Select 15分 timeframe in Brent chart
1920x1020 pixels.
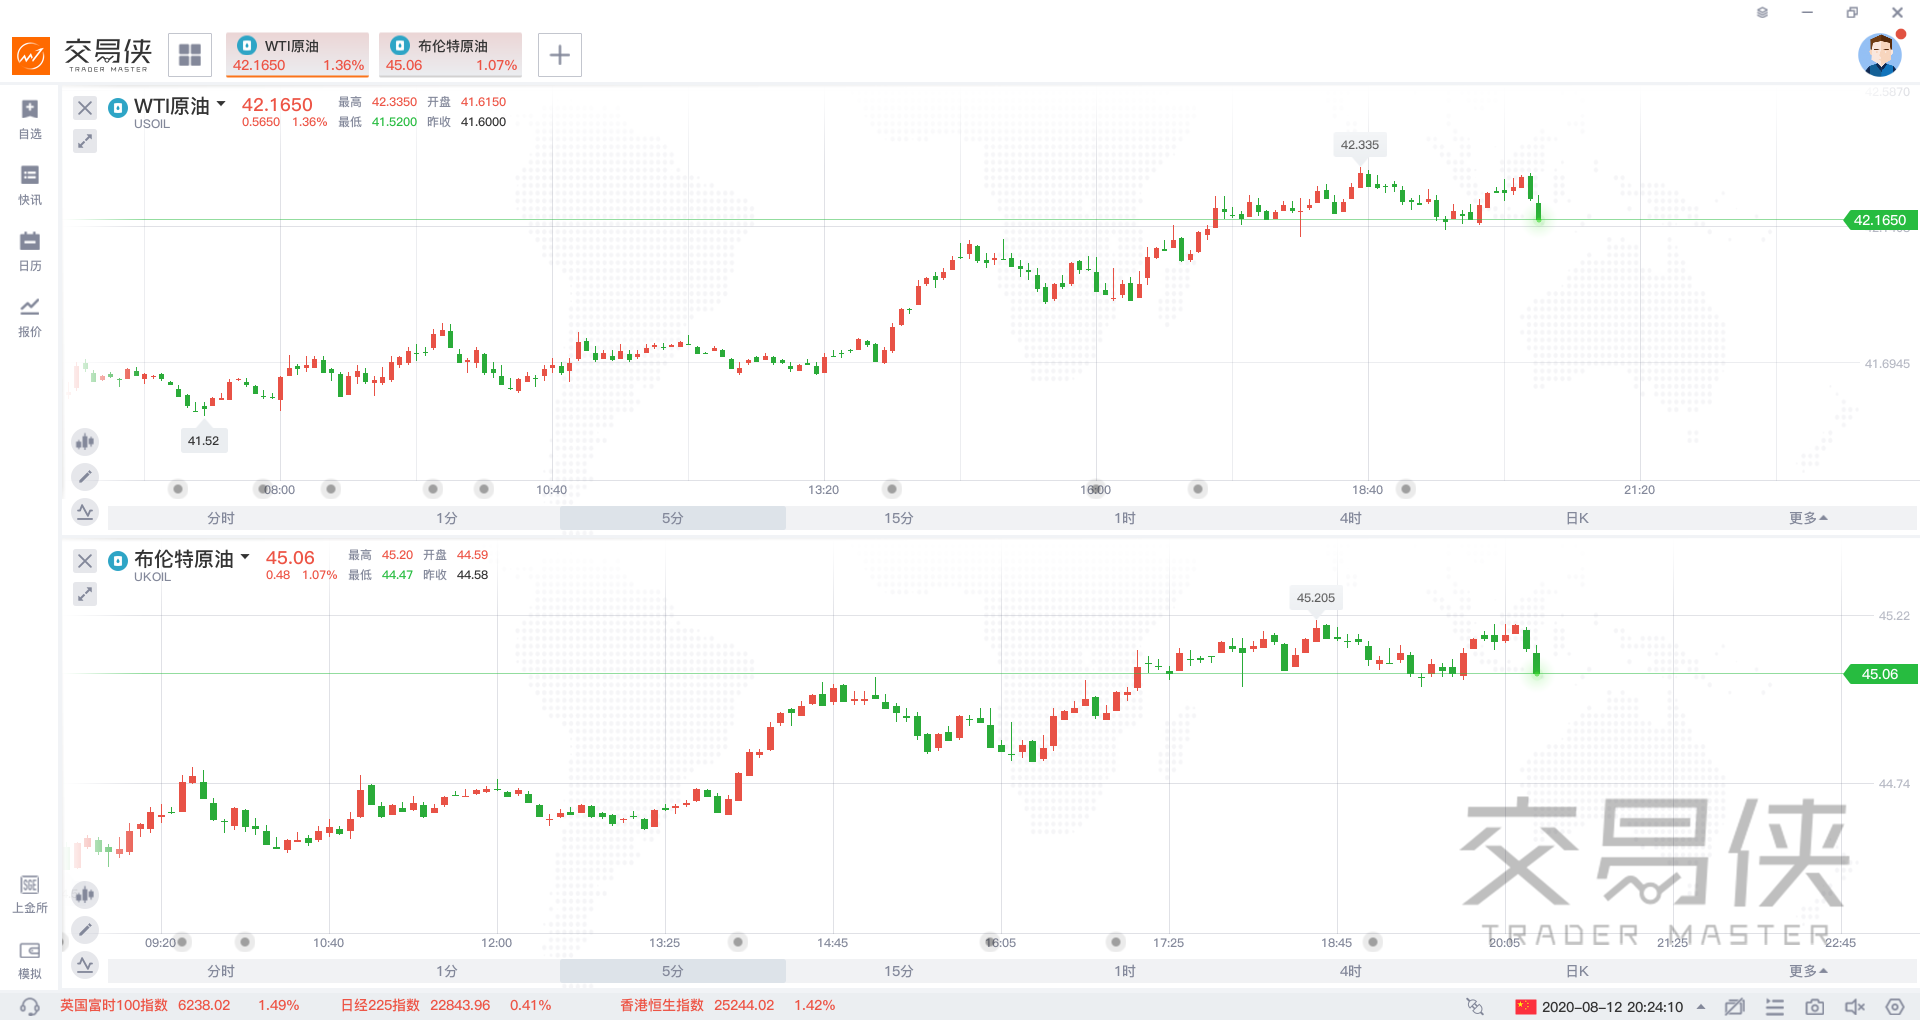point(899,971)
